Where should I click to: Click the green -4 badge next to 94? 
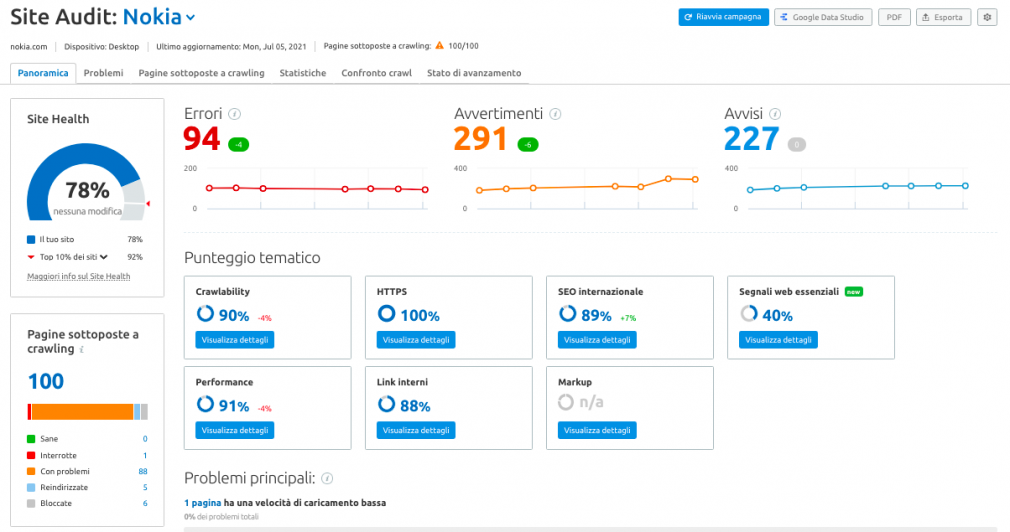tap(238, 145)
